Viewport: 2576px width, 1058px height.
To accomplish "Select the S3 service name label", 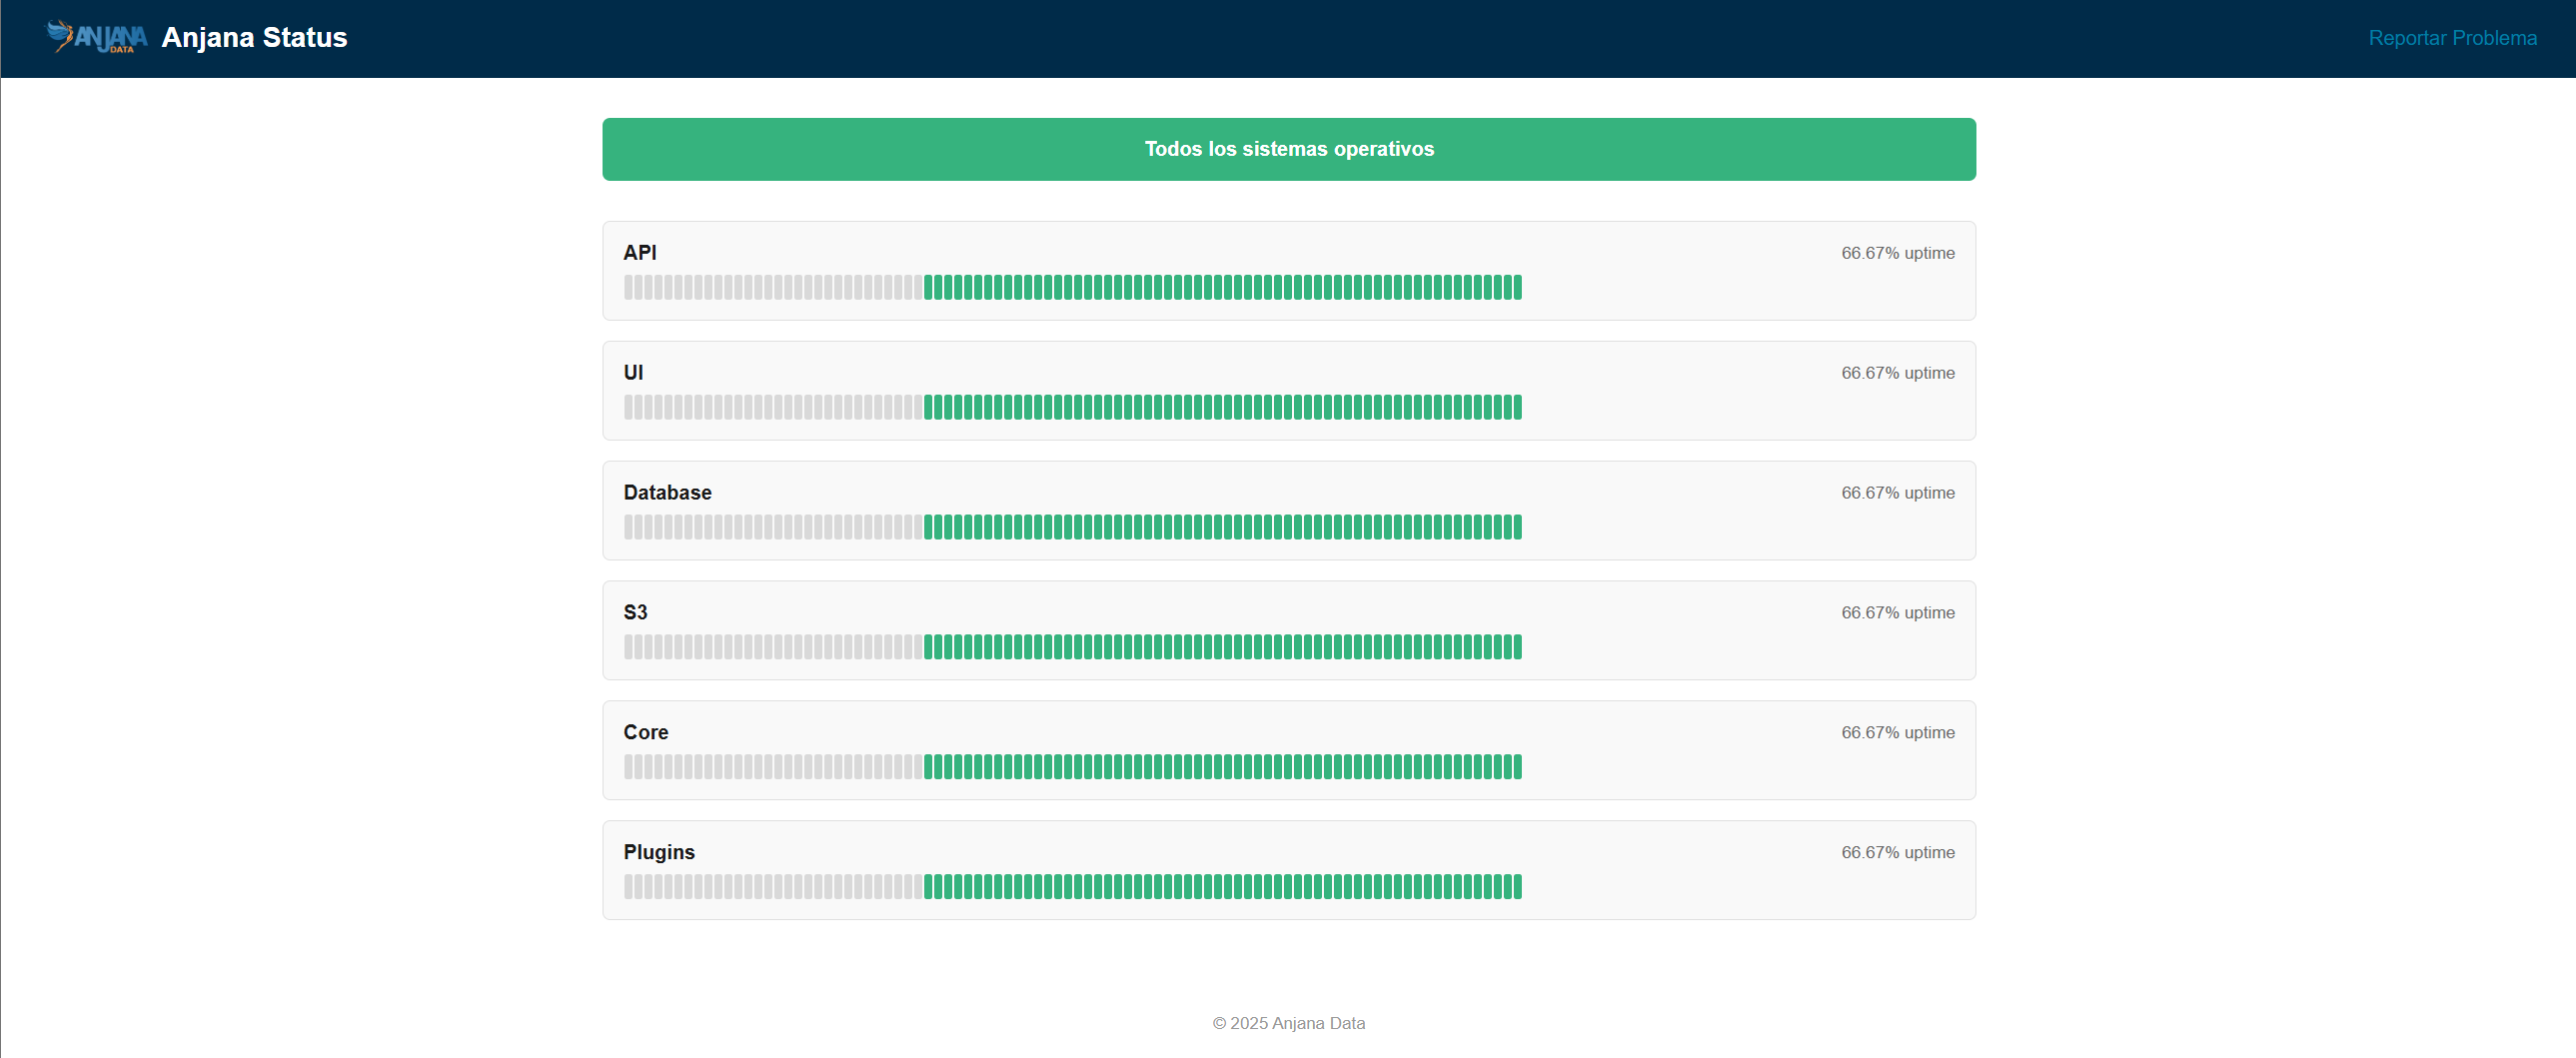I will (635, 613).
